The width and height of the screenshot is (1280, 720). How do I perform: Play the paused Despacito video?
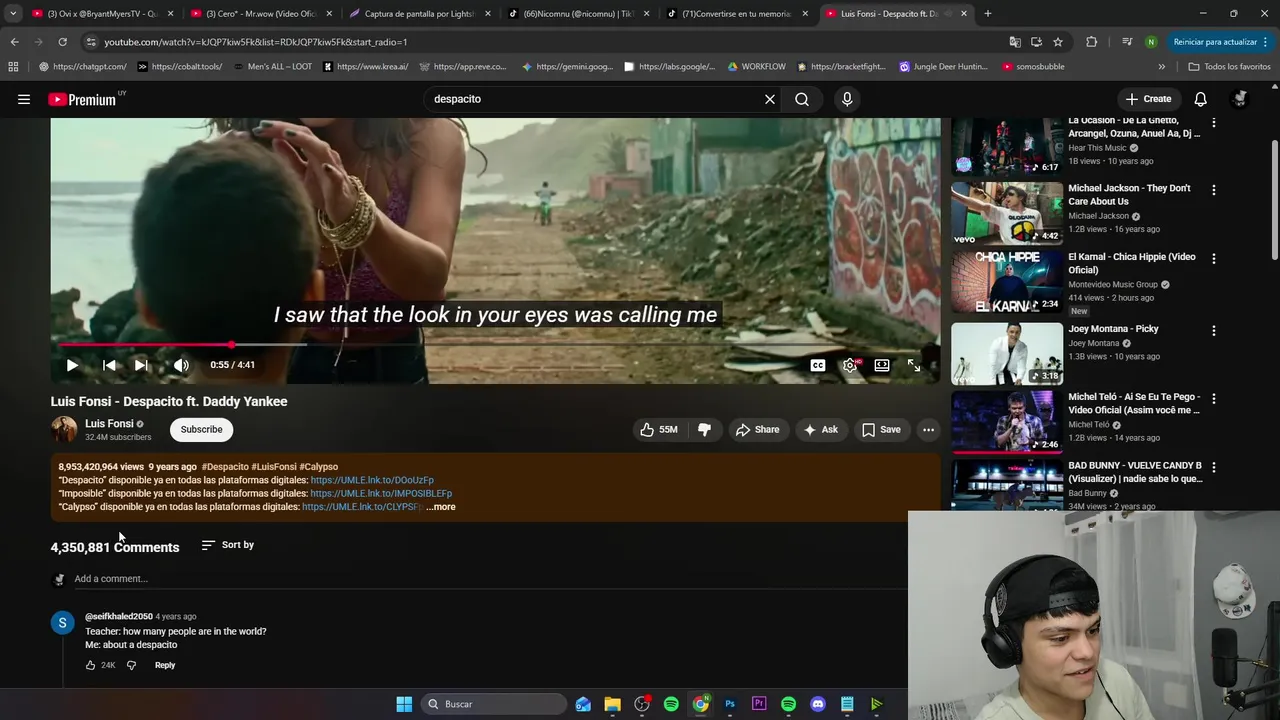[72, 365]
